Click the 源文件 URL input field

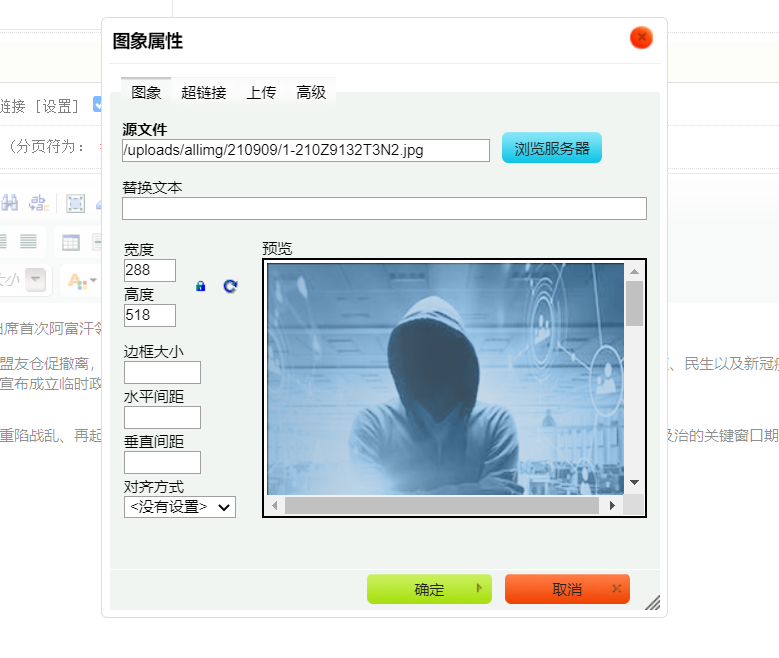(306, 150)
